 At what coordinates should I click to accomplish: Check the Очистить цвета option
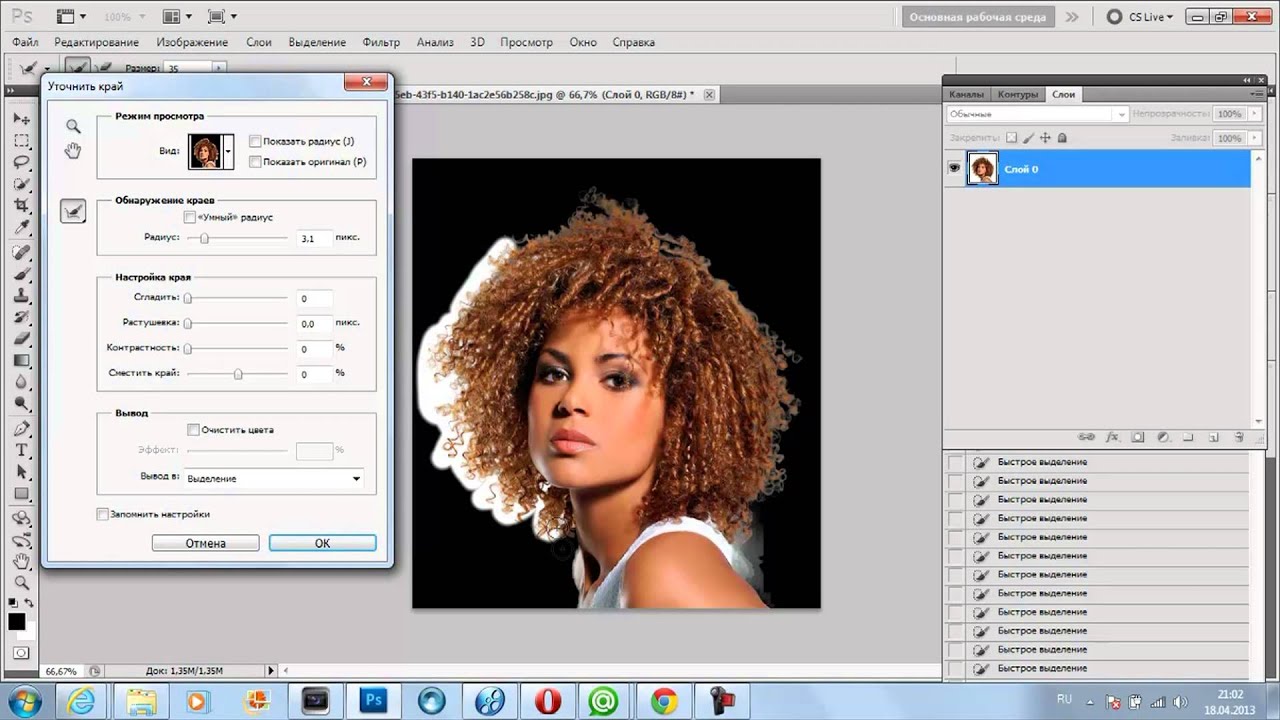(x=193, y=430)
